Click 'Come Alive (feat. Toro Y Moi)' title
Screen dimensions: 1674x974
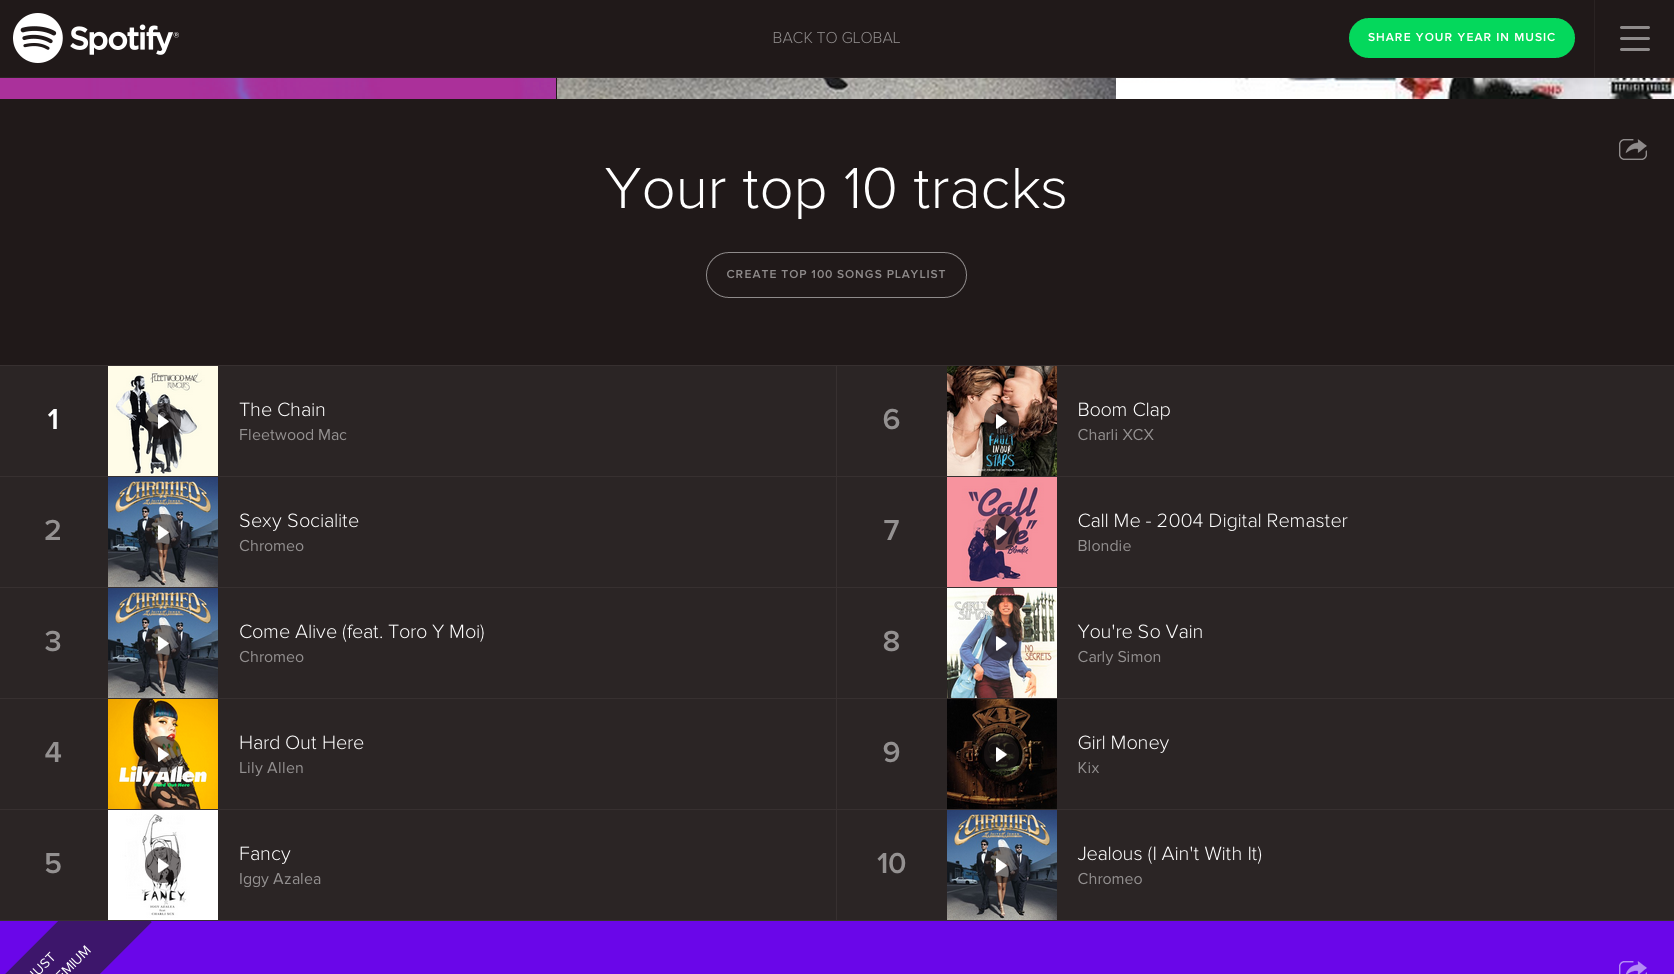tap(362, 632)
